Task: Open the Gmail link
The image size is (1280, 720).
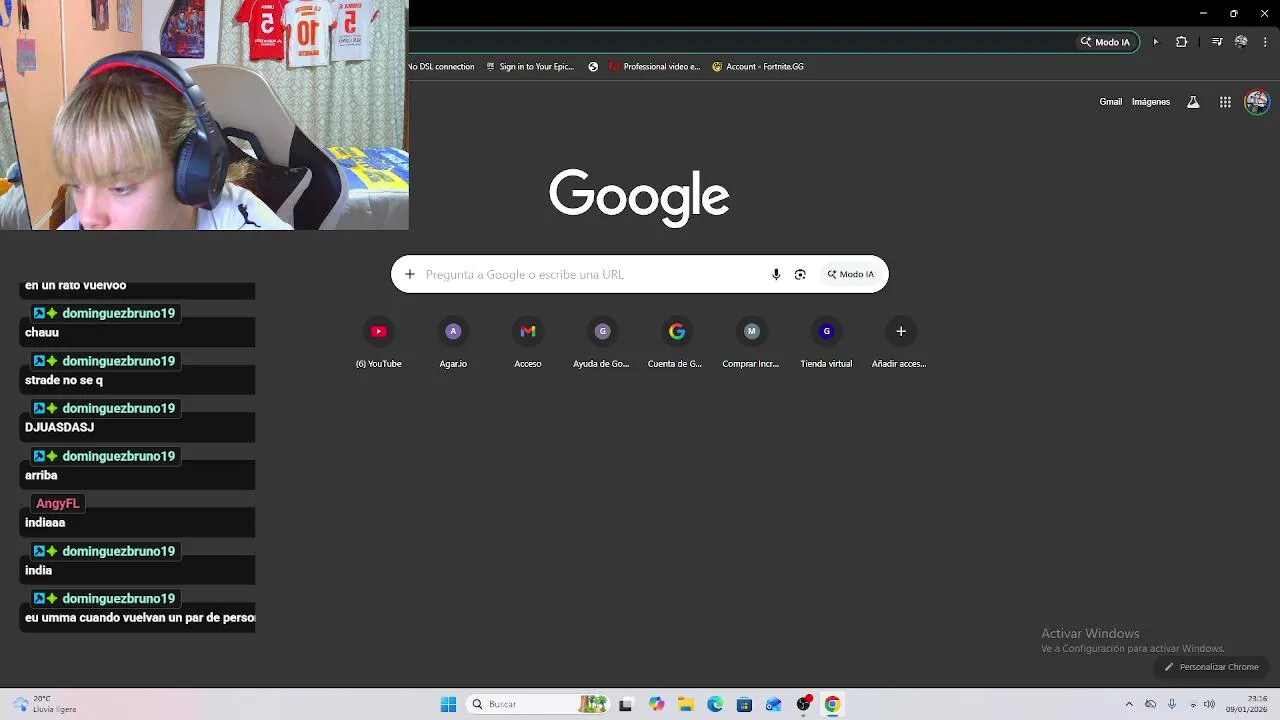Action: click(1110, 102)
